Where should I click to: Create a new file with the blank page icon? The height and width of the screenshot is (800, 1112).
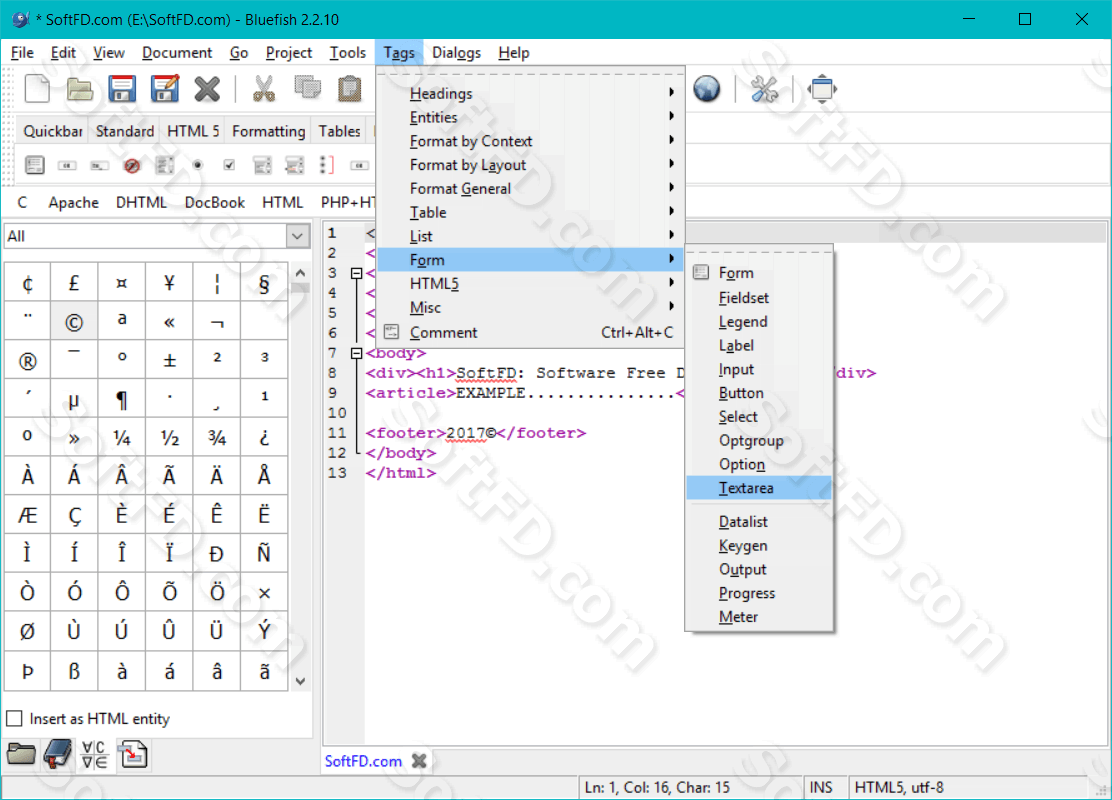[37, 89]
